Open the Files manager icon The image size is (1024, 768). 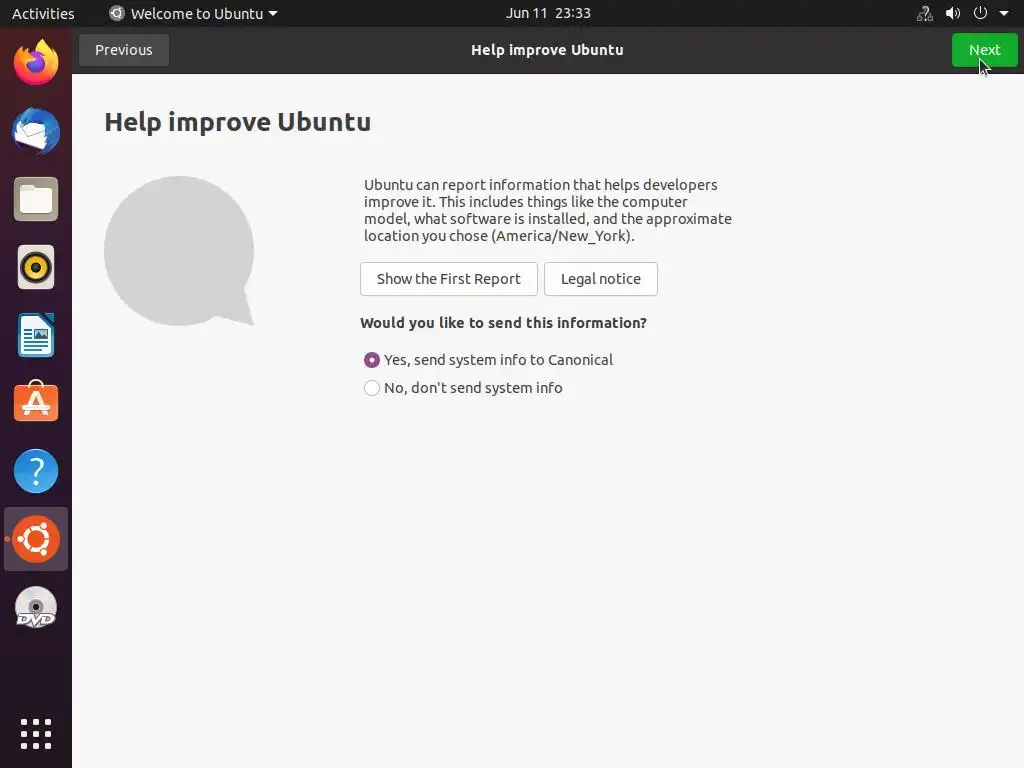point(36,199)
